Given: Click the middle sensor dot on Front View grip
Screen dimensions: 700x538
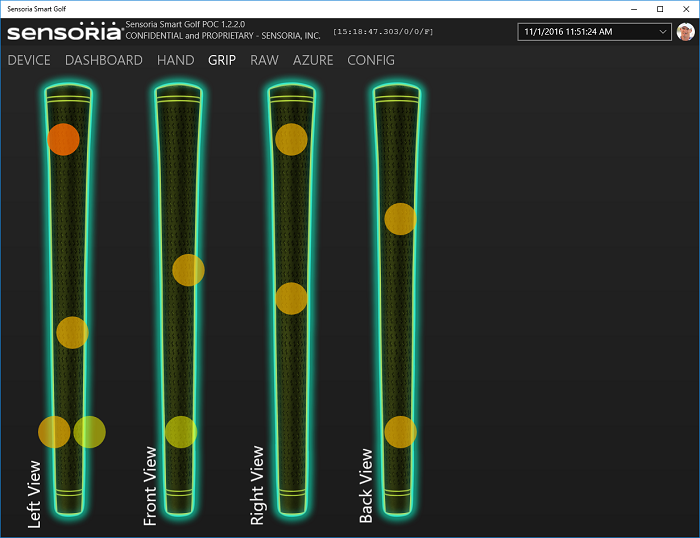Looking at the screenshot, I should [188, 270].
